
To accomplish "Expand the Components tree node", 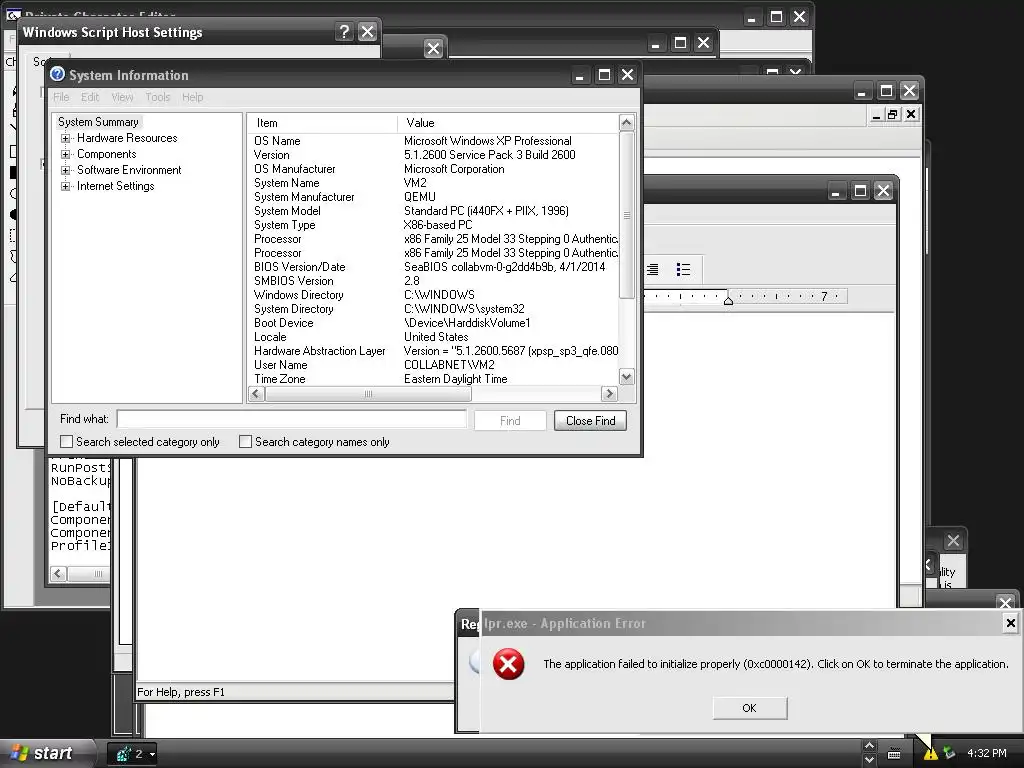I will [x=65, y=155].
